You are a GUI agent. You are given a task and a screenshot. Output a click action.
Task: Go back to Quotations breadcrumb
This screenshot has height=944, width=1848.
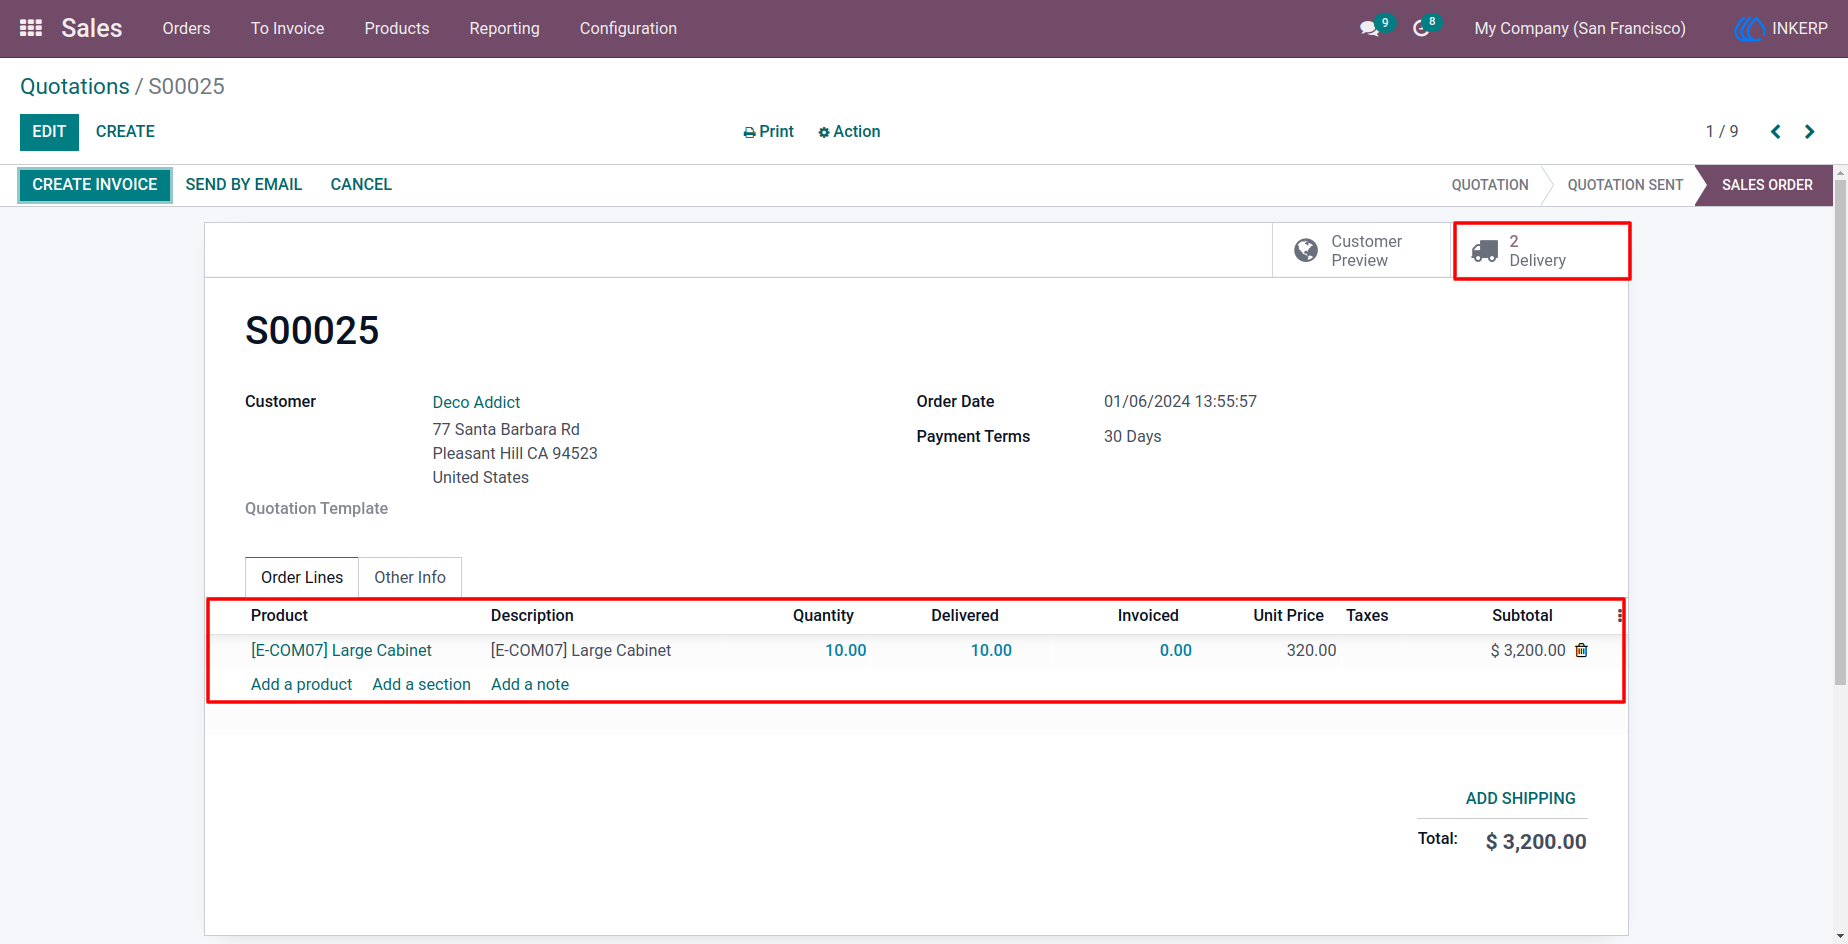(x=75, y=87)
